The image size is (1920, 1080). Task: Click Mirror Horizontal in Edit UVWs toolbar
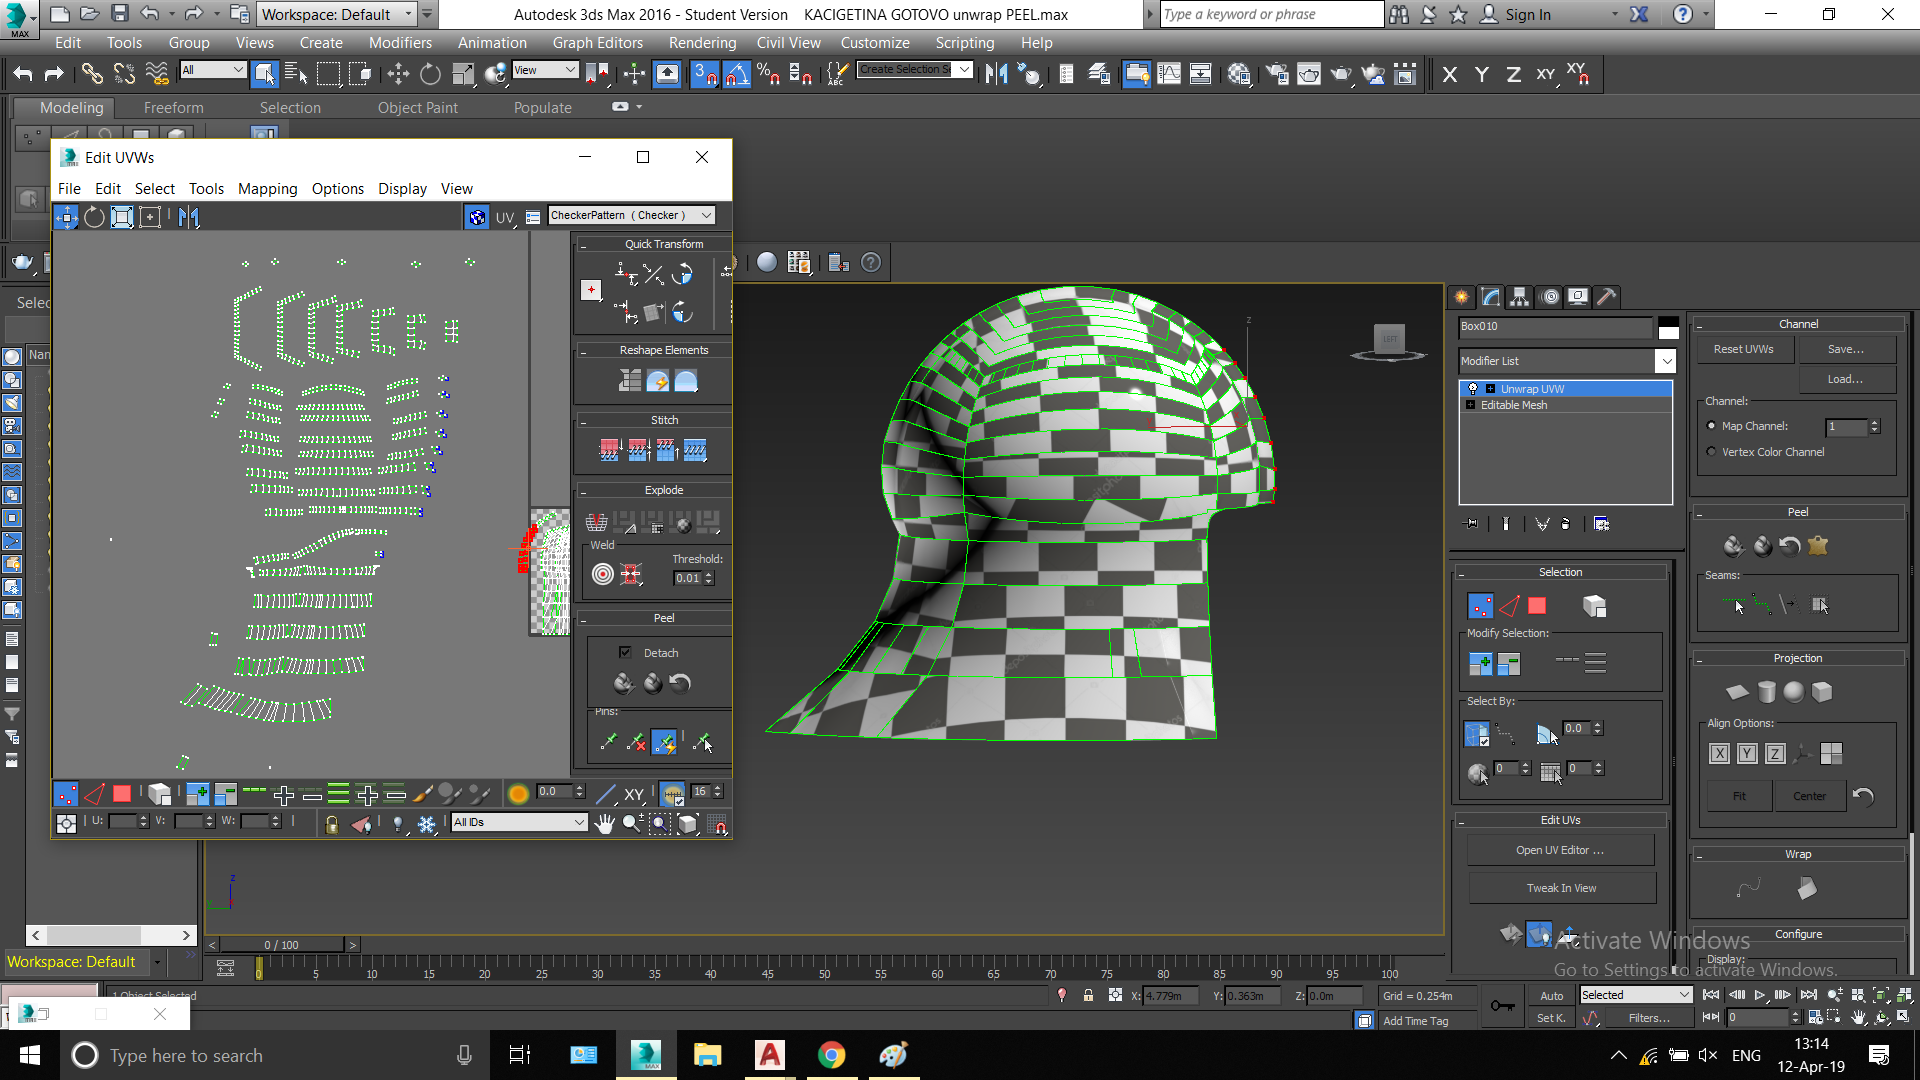point(189,217)
